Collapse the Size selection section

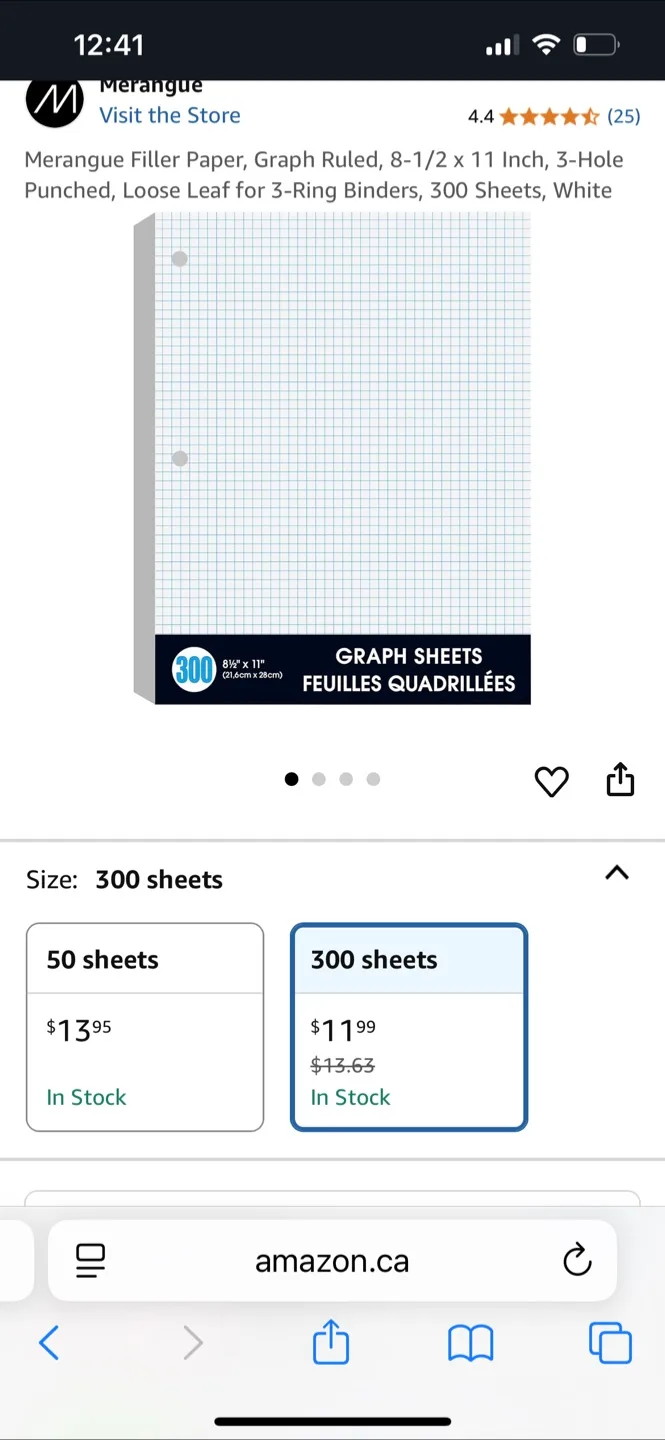point(616,873)
